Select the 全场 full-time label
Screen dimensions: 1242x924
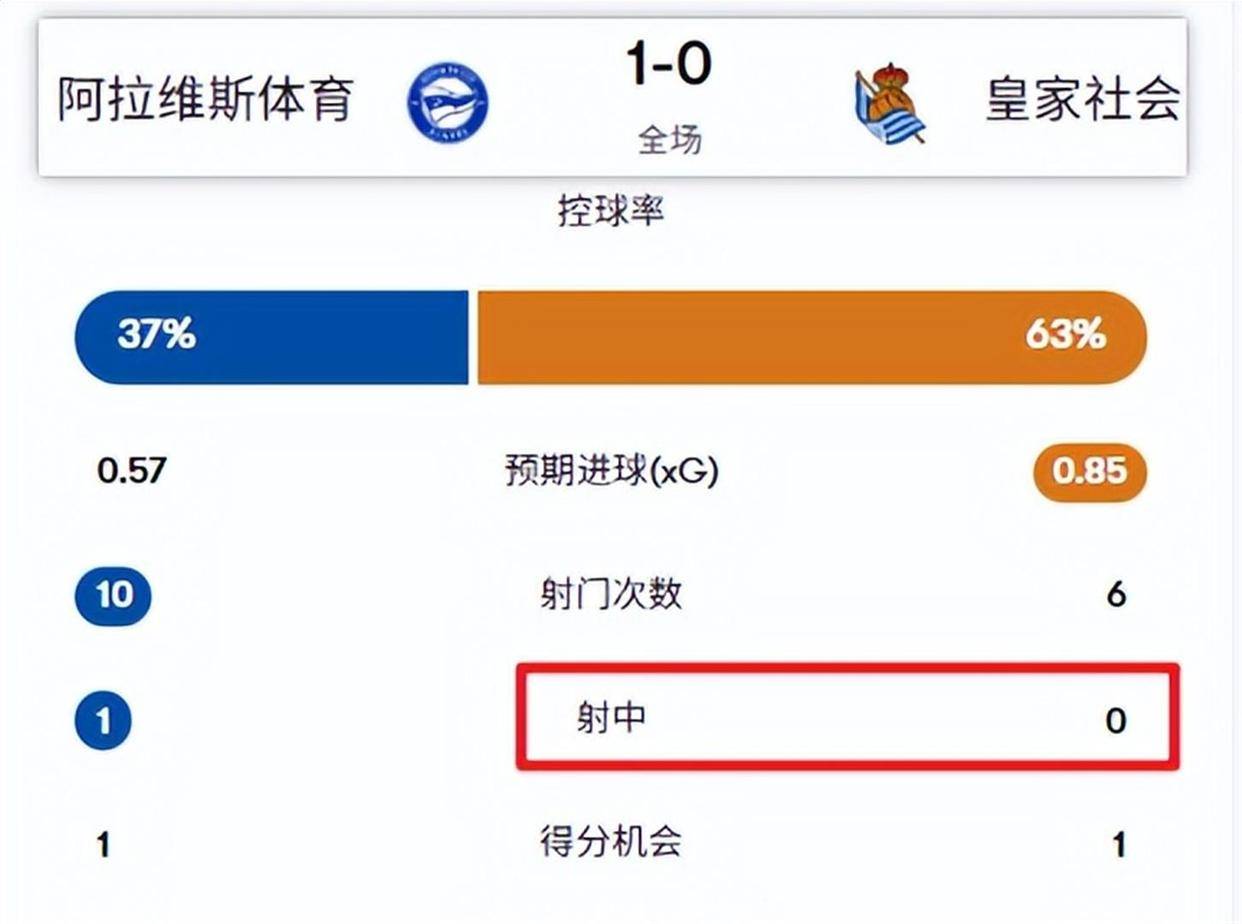(x=669, y=141)
